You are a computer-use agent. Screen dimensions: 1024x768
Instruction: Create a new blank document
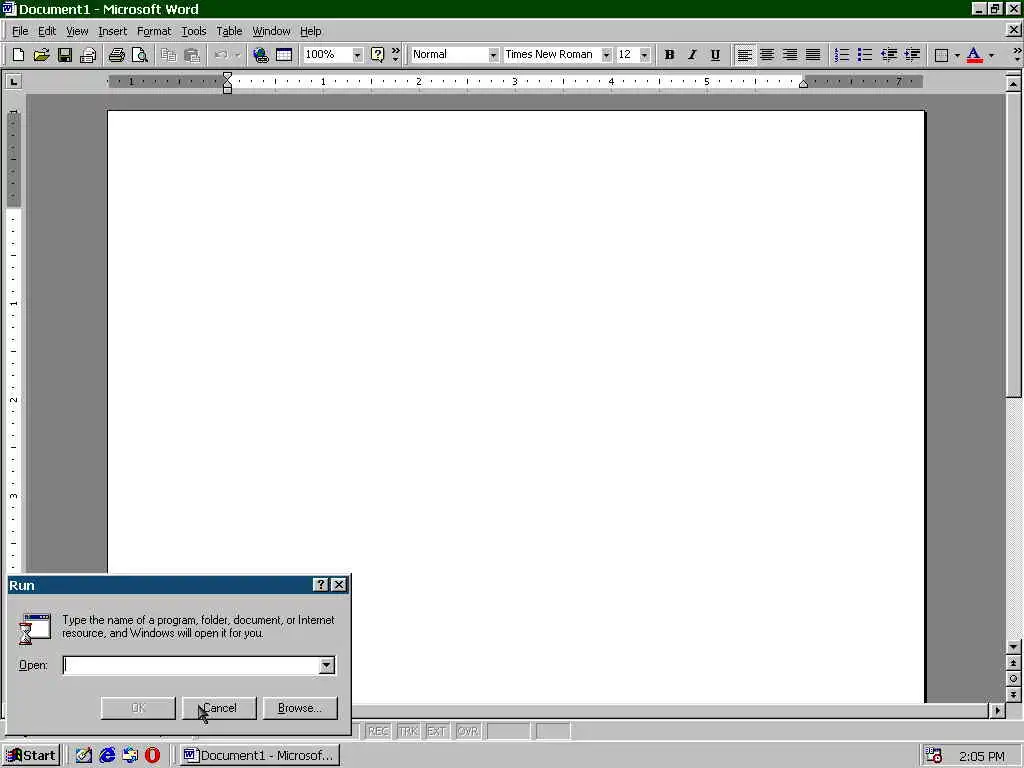click(18, 55)
